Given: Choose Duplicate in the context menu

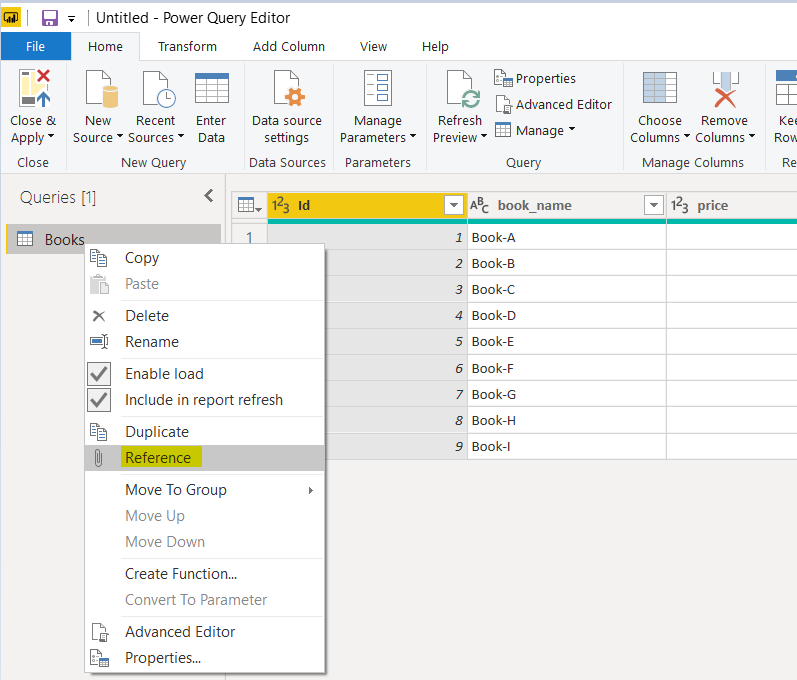Looking at the screenshot, I should coord(157,432).
